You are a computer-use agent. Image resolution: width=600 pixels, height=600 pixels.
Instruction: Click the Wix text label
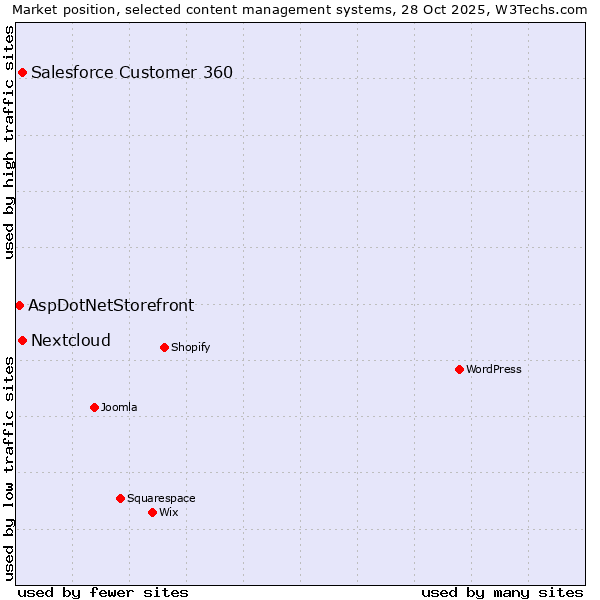169,512
